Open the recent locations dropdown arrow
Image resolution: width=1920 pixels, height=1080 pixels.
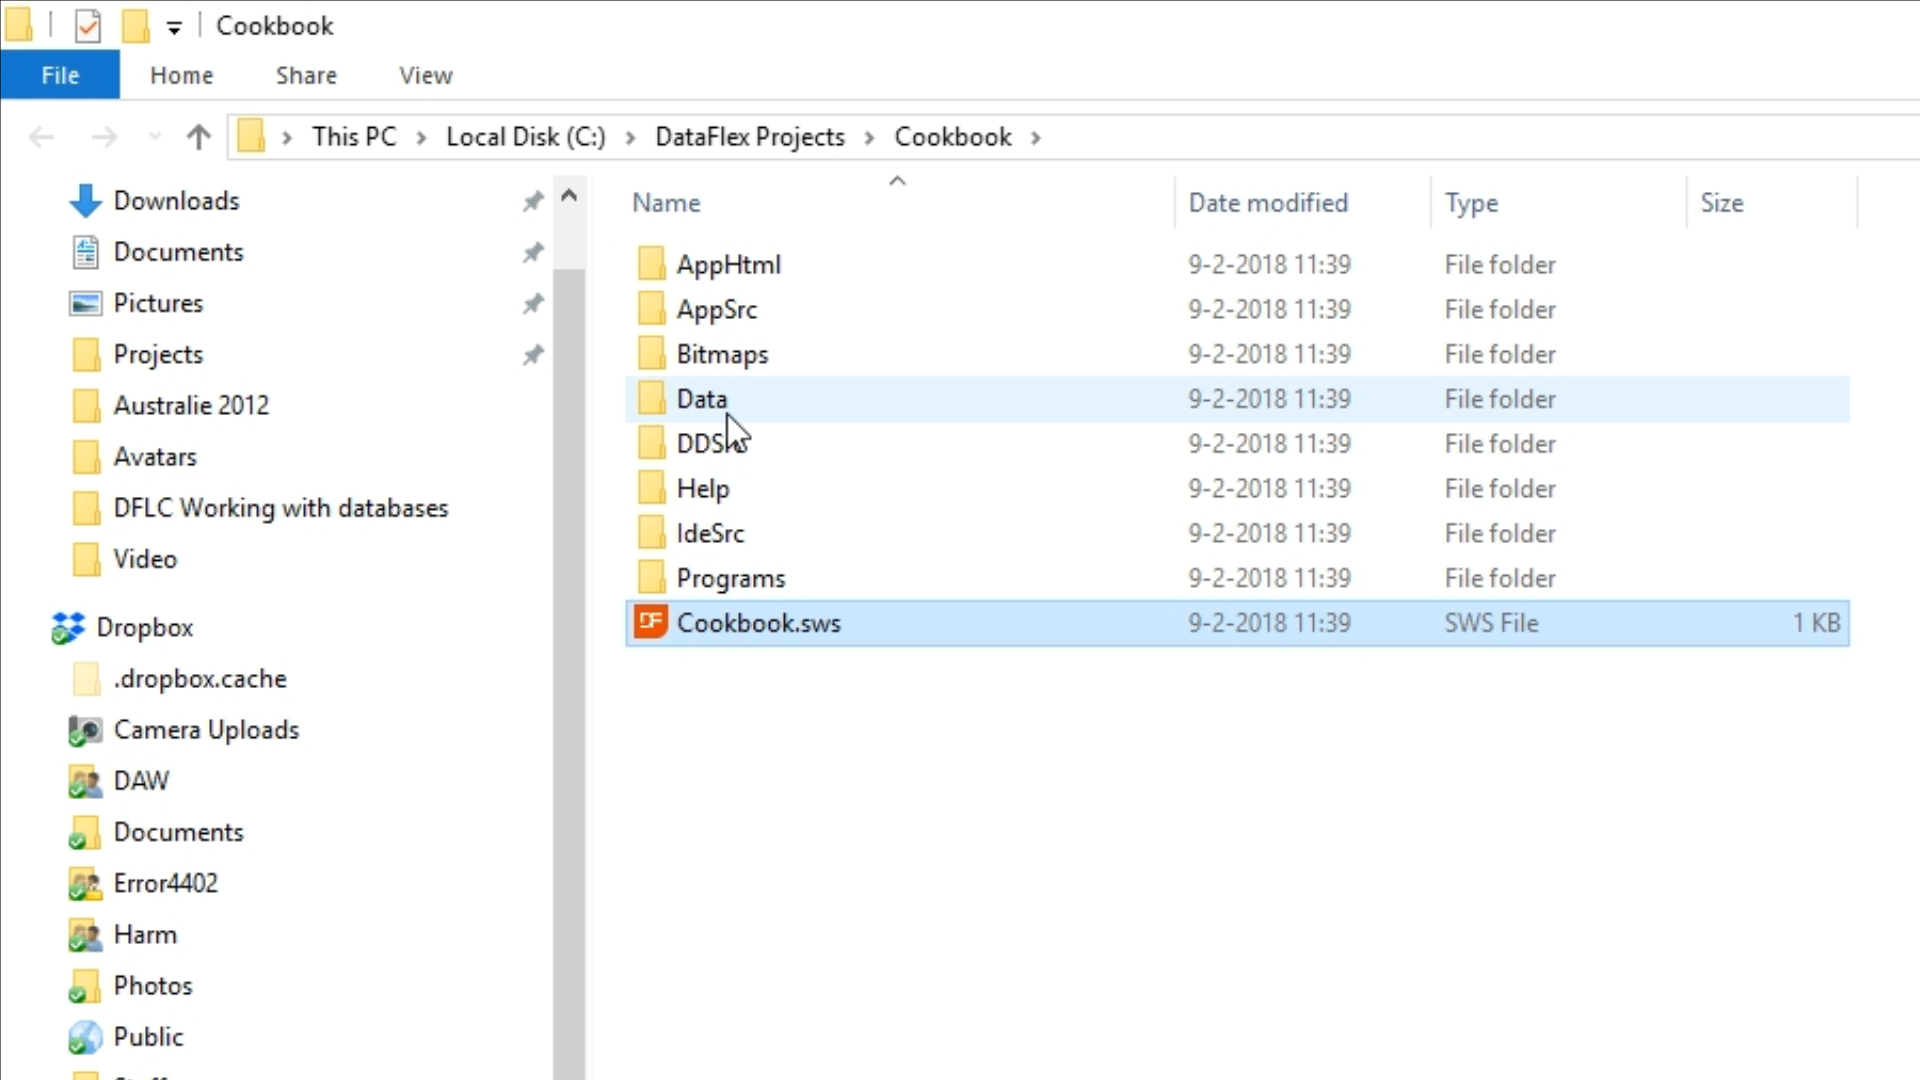pos(154,137)
